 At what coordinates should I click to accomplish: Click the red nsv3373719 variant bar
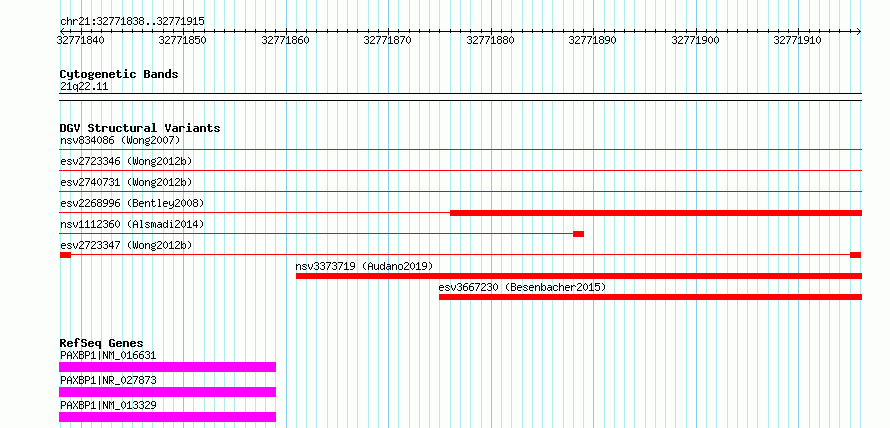click(579, 276)
